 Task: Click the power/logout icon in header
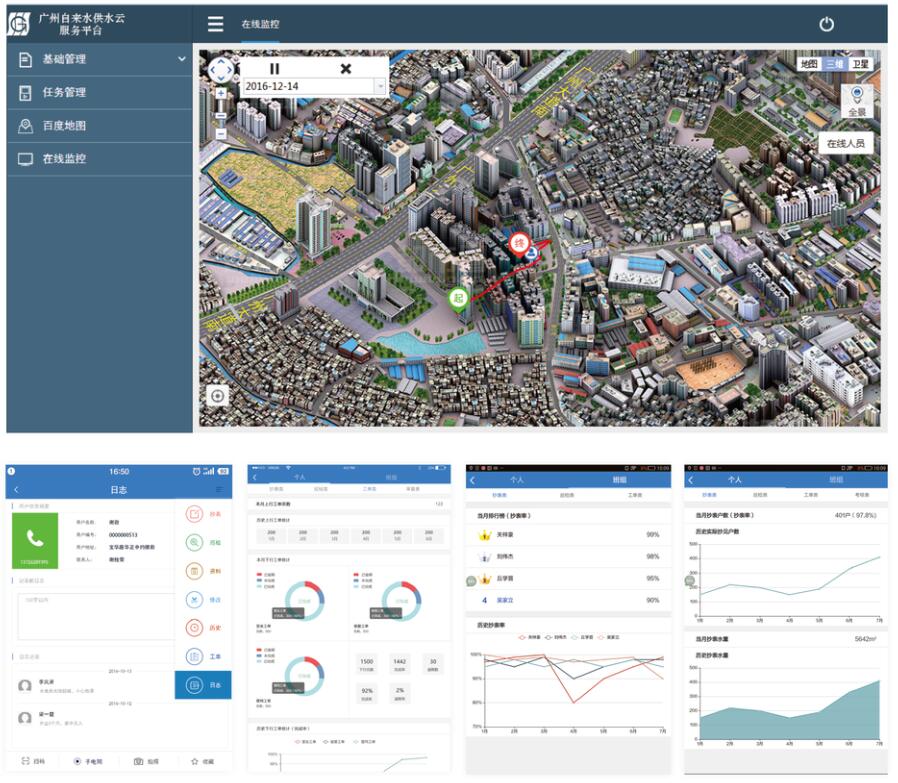point(826,25)
